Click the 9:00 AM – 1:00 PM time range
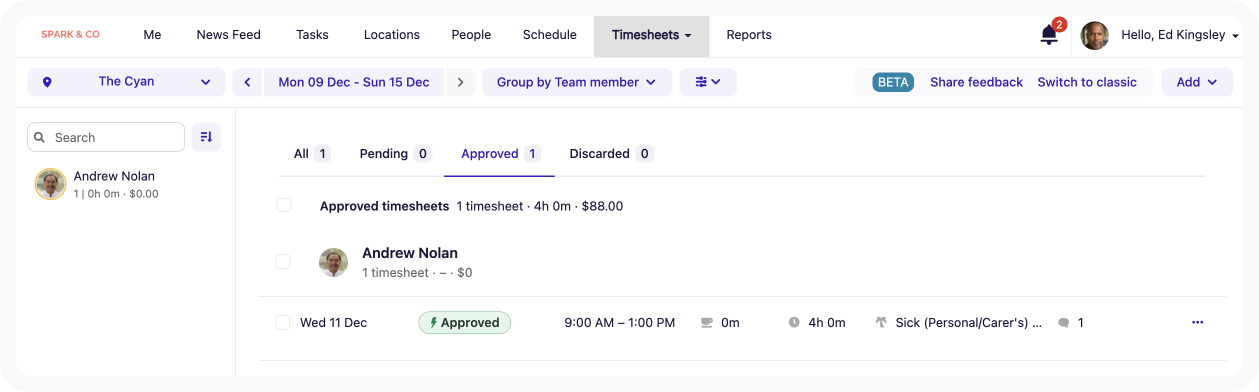 [x=620, y=323]
